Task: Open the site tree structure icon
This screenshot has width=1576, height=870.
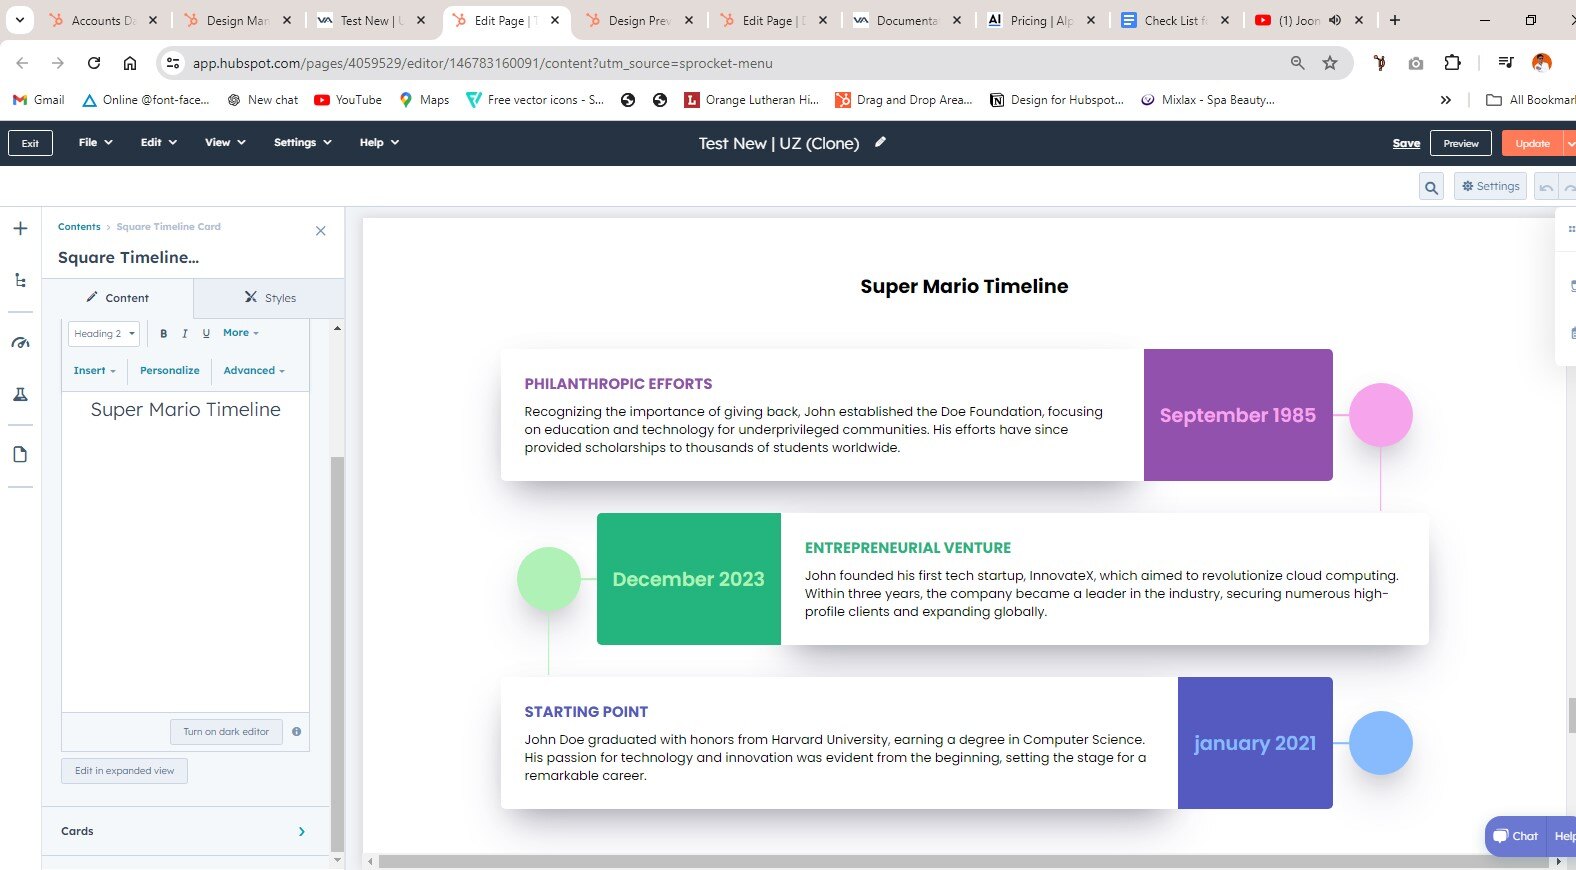Action: 20,281
